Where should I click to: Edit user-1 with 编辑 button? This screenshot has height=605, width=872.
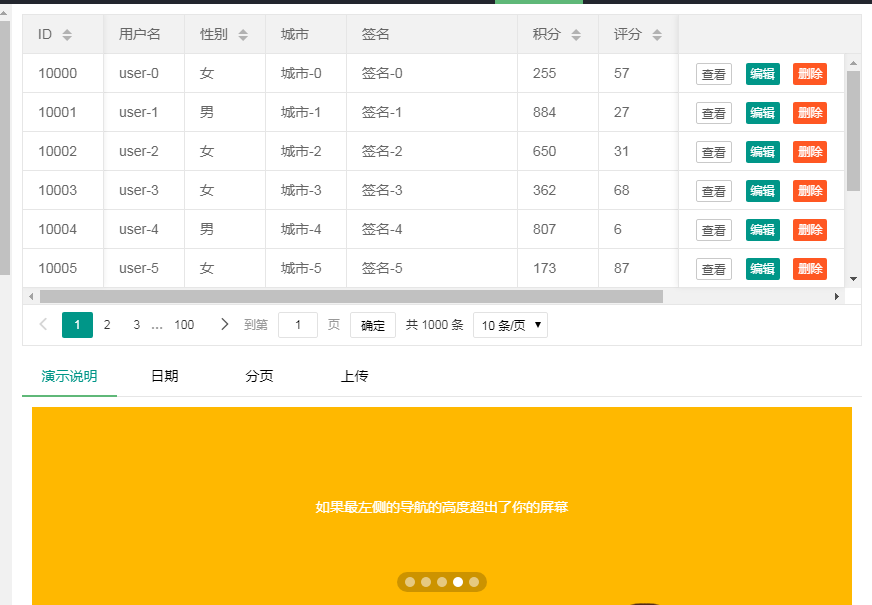pos(762,113)
